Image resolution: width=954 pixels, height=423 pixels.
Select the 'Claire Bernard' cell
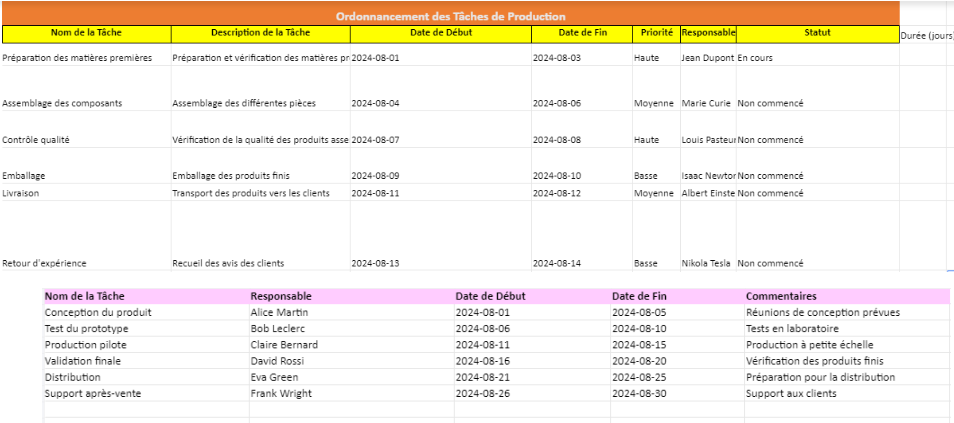point(352,344)
